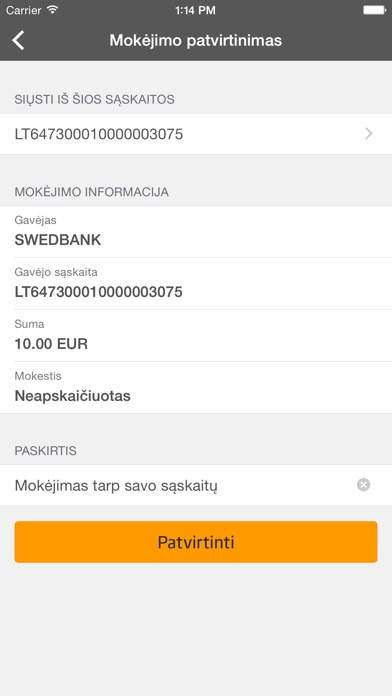
Task: Tap the Gavėjas SWEDBANK row
Action: pos(196,232)
